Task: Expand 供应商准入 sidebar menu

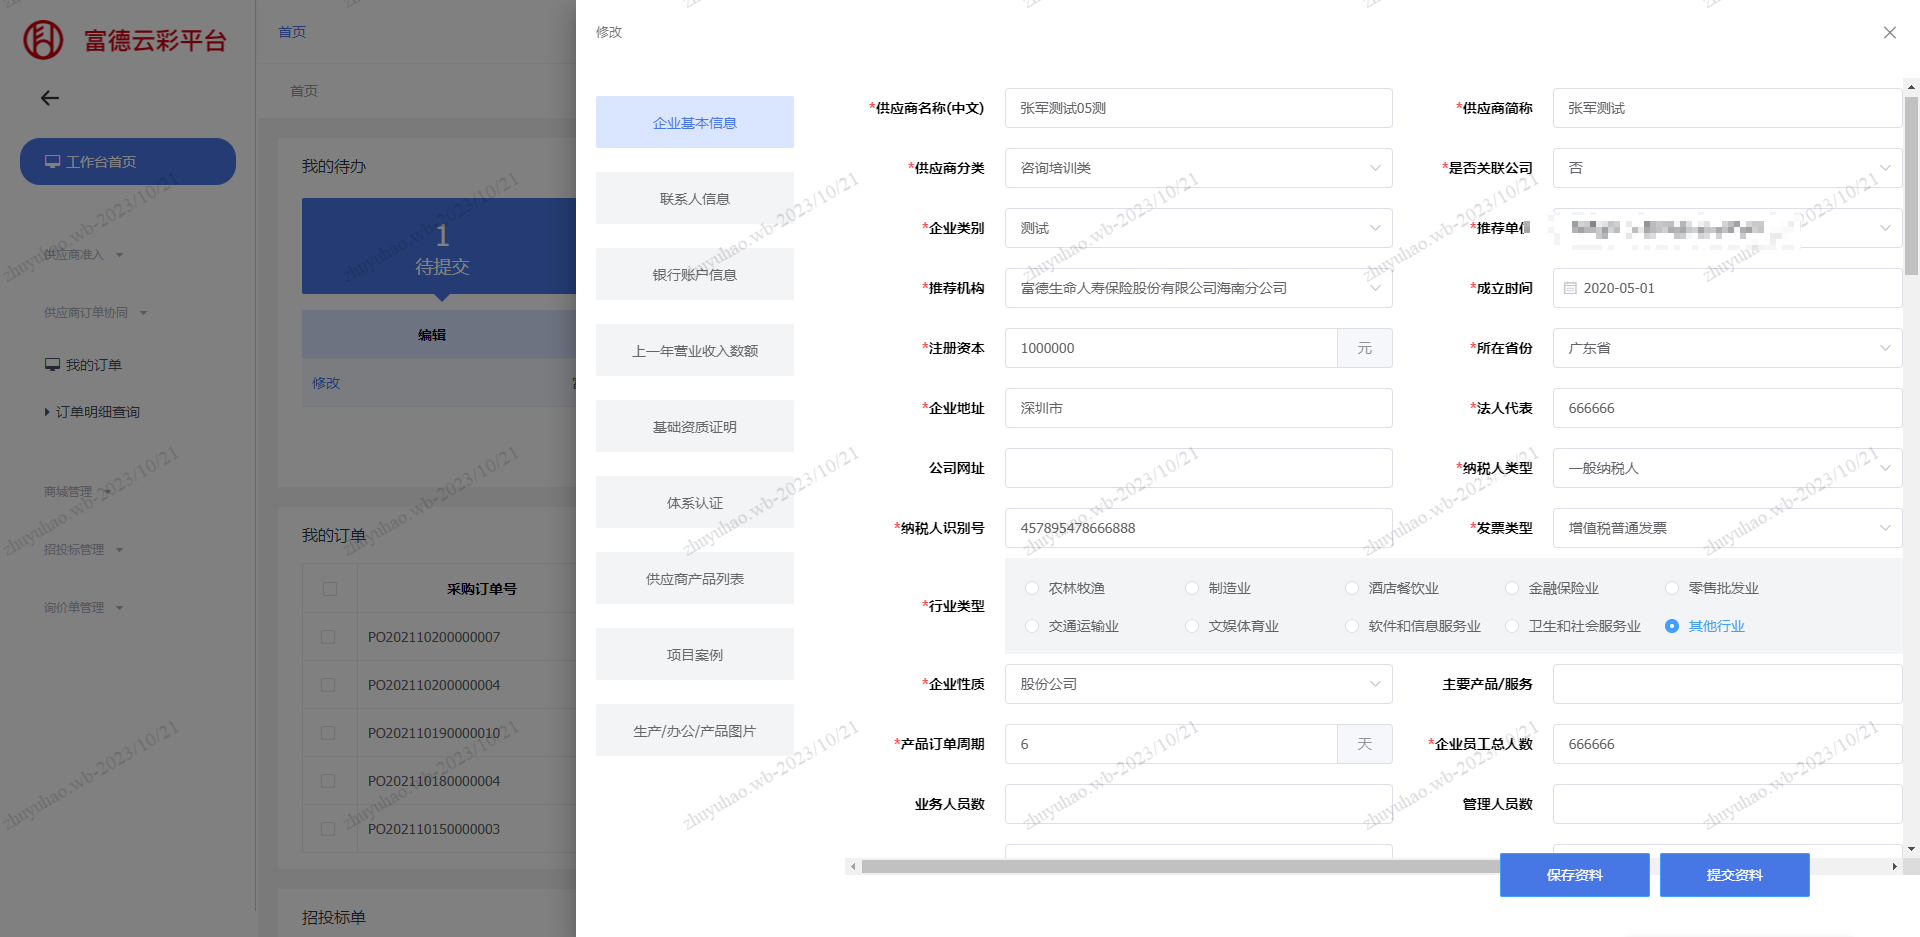Action: point(84,255)
